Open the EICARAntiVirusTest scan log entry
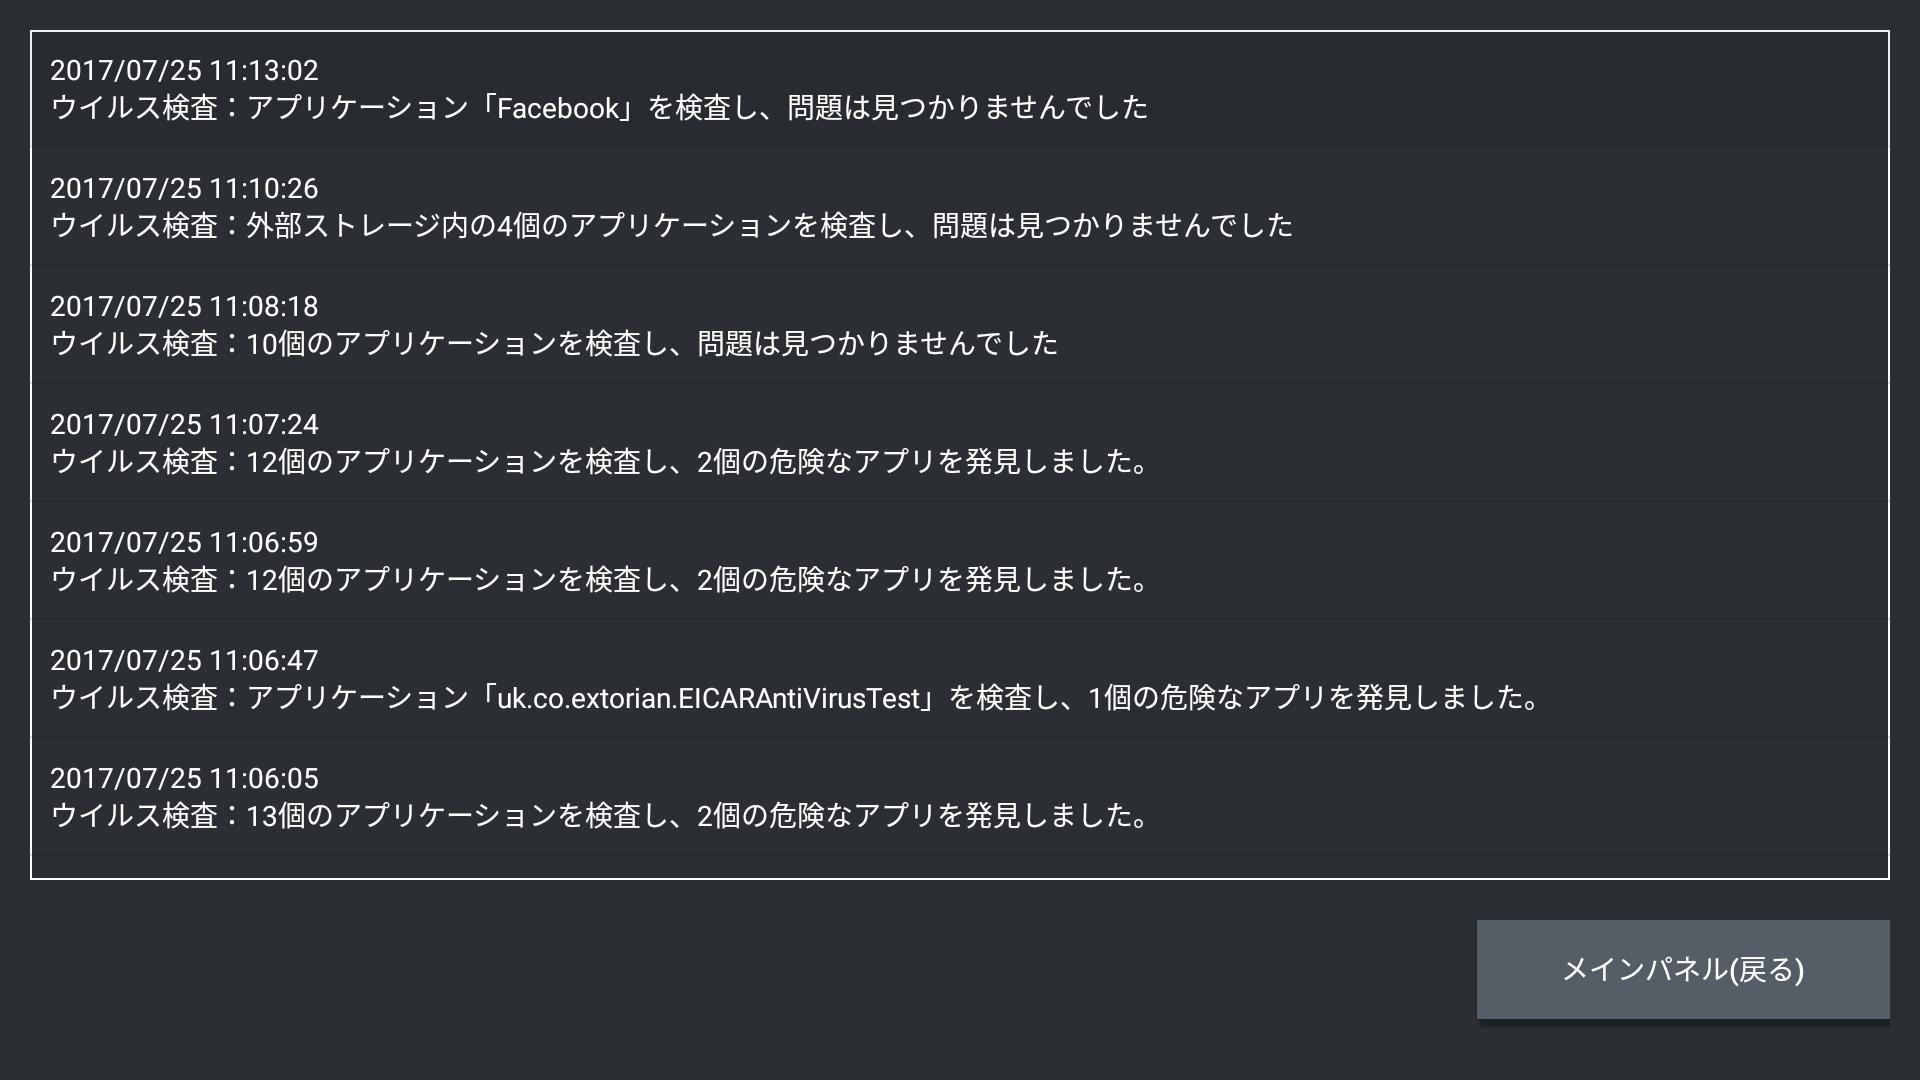 click(x=960, y=679)
